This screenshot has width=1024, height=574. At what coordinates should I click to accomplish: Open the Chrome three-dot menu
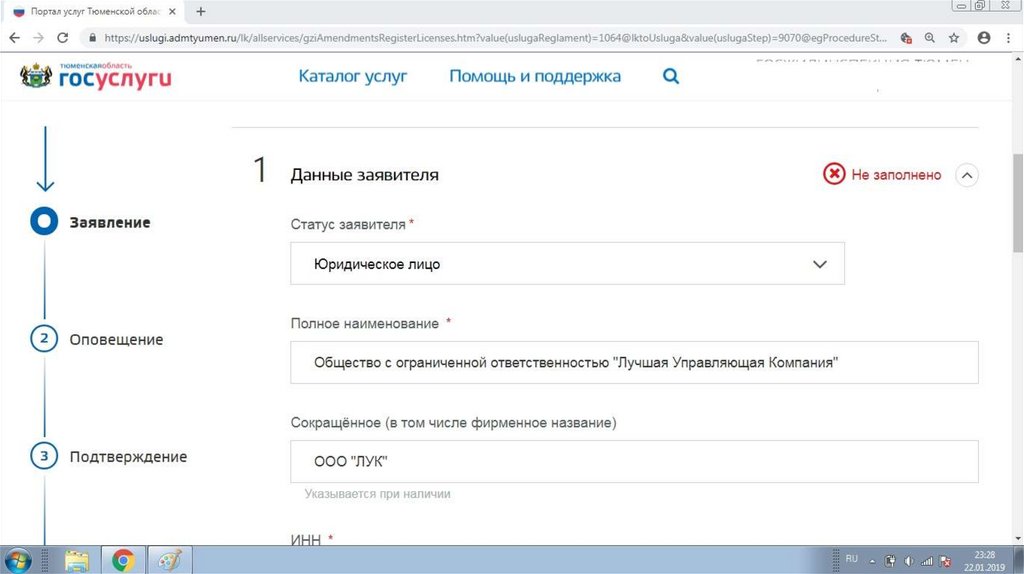pyautogui.click(x=1008, y=38)
